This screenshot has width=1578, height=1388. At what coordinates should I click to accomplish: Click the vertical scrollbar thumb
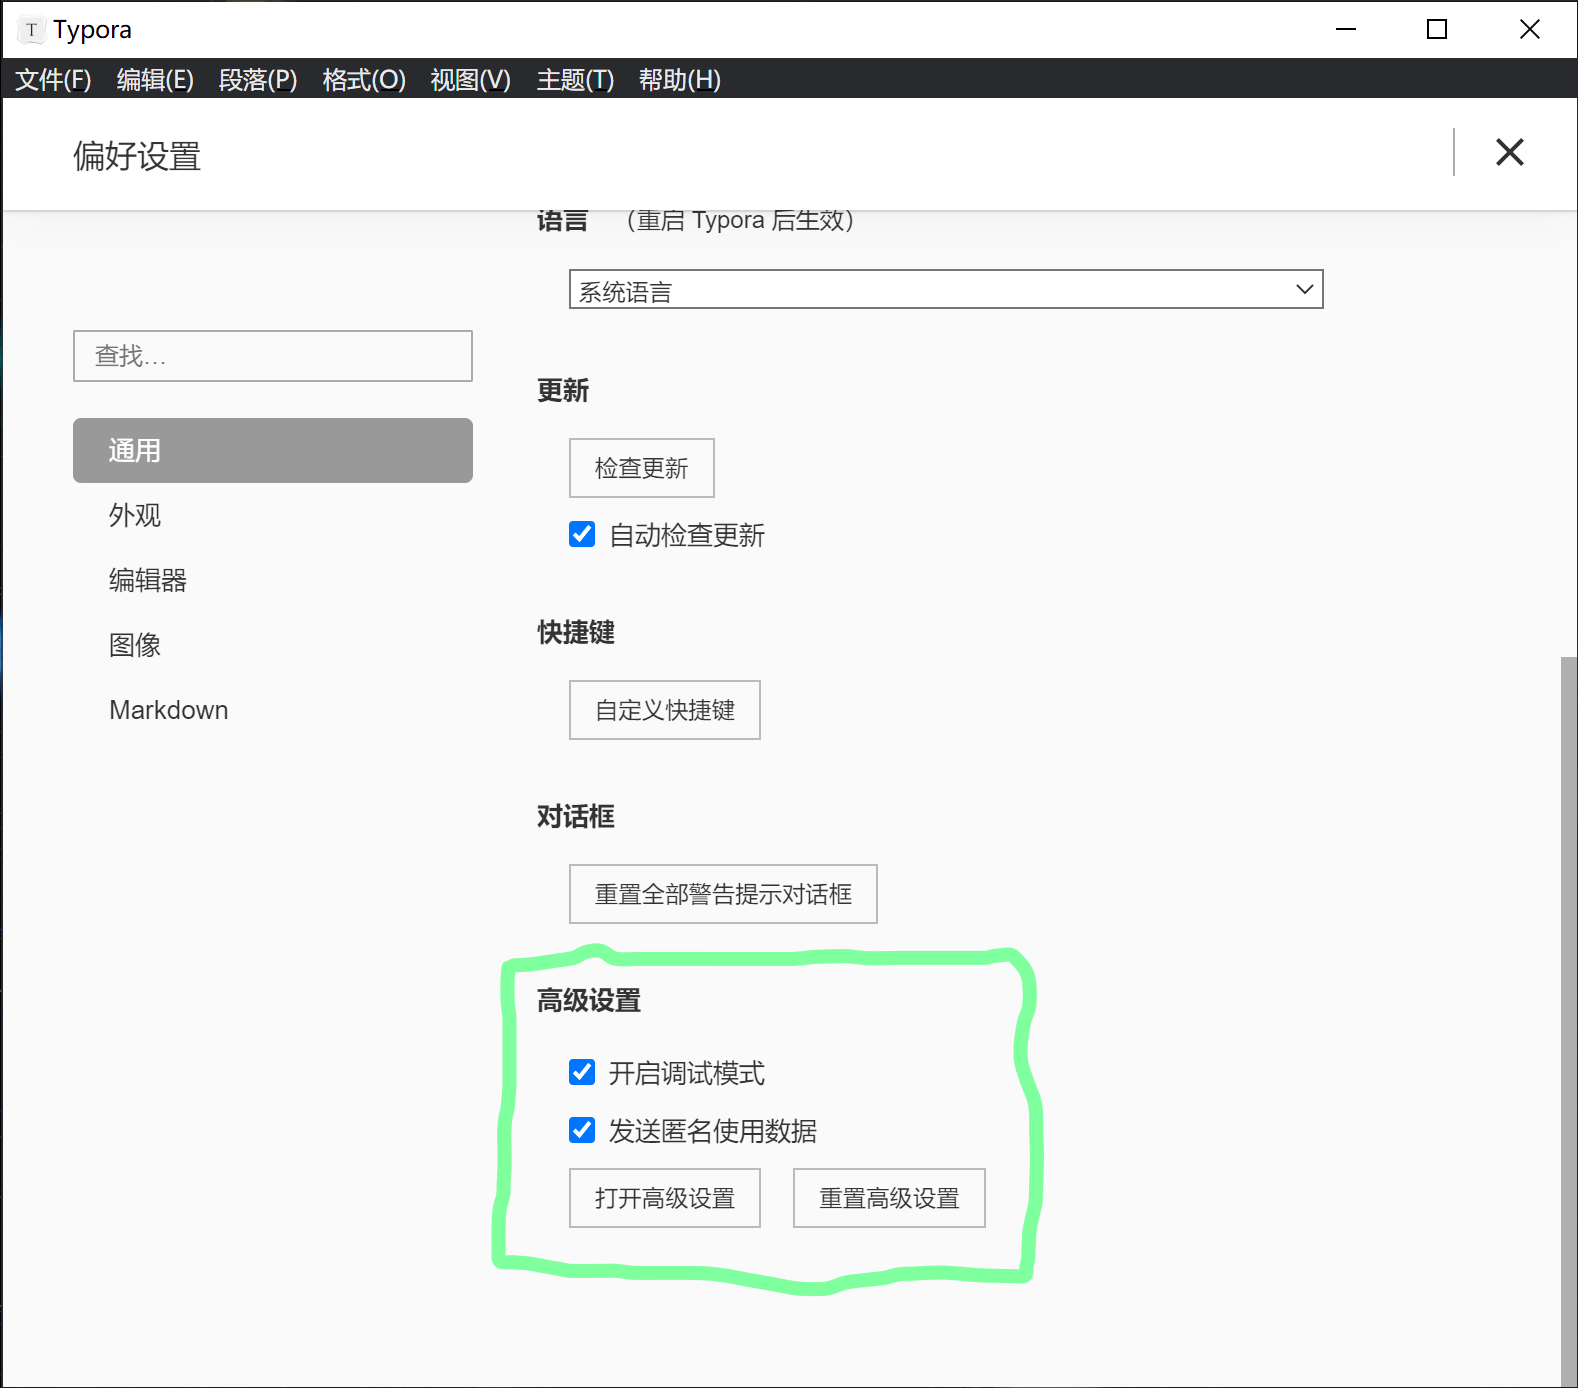(x=1569, y=1020)
